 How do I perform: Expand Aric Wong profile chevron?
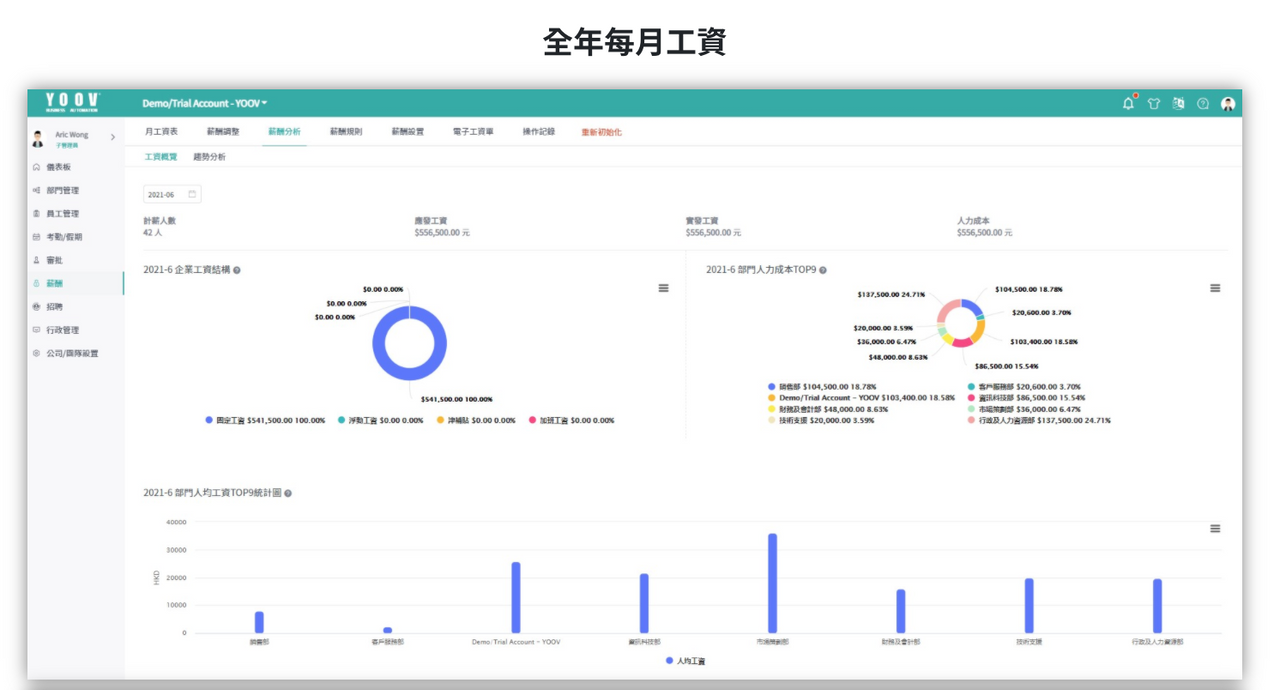(x=113, y=137)
